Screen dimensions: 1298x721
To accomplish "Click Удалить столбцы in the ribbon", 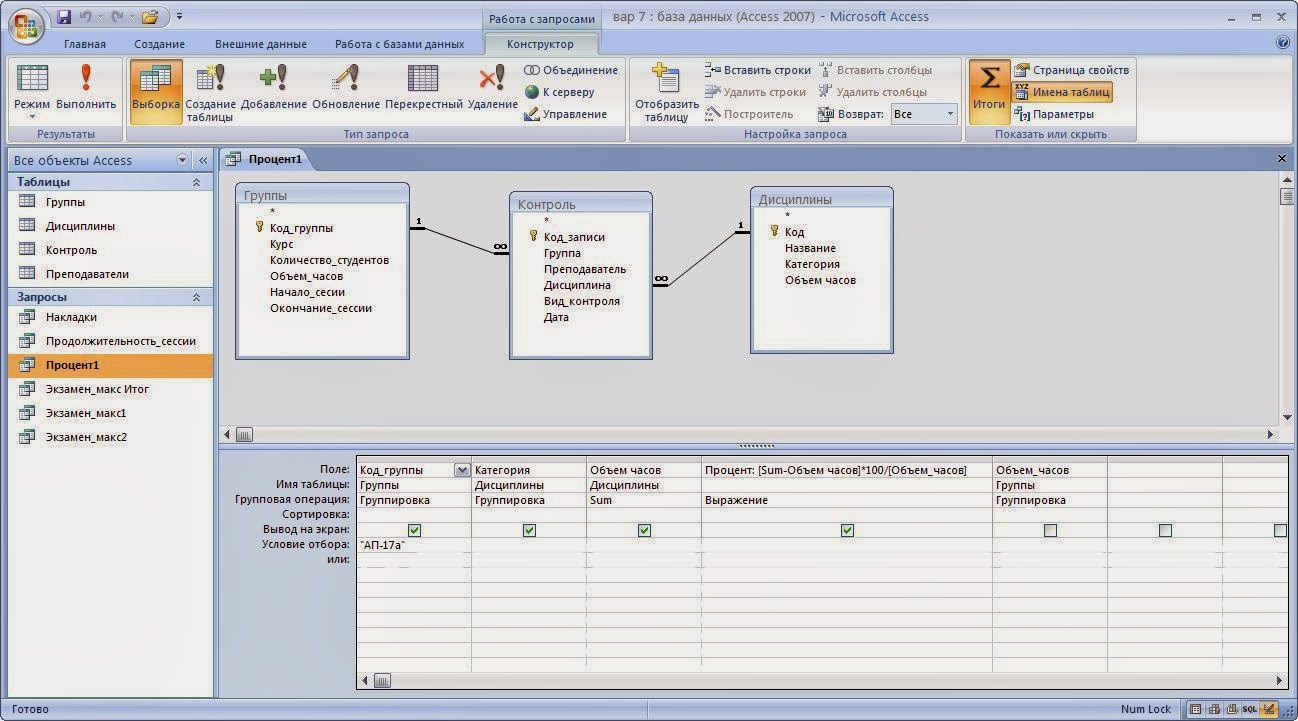I will (873, 92).
